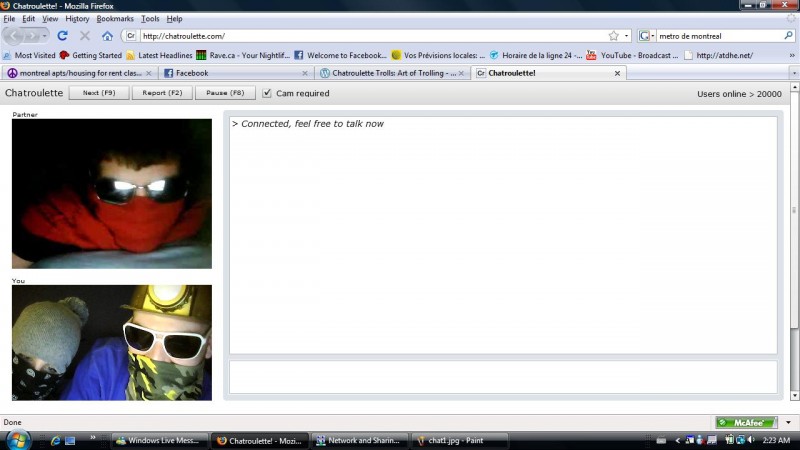Switch to Network and Sharing taskbar button
800x450 pixels.
pos(360,440)
